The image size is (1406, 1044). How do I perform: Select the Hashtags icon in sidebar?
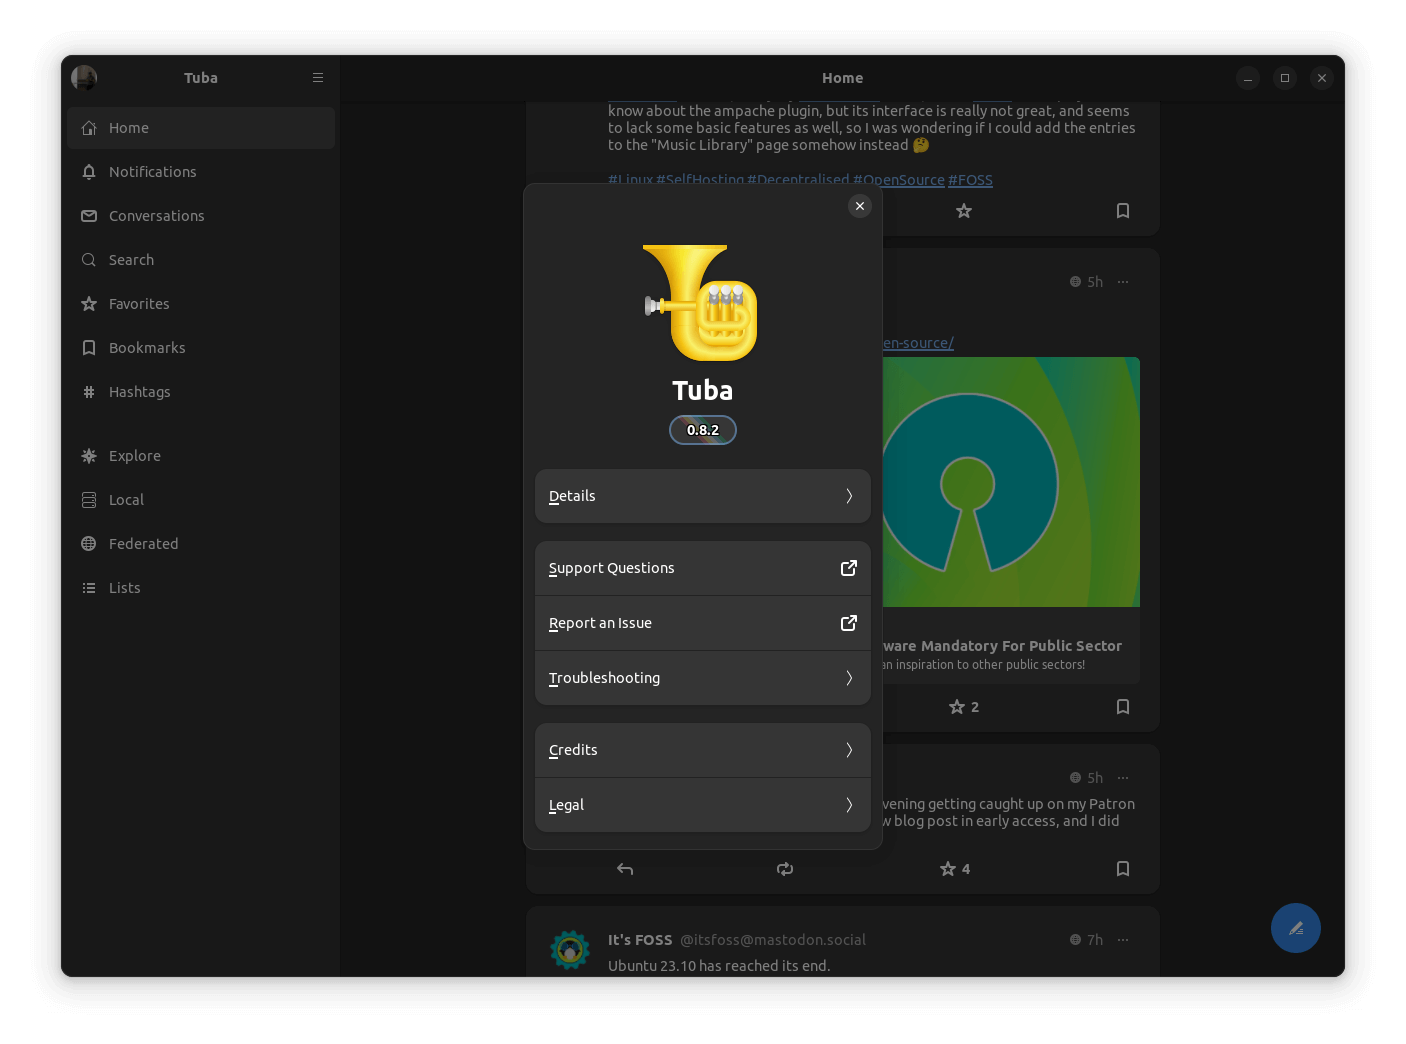click(89, 391)
